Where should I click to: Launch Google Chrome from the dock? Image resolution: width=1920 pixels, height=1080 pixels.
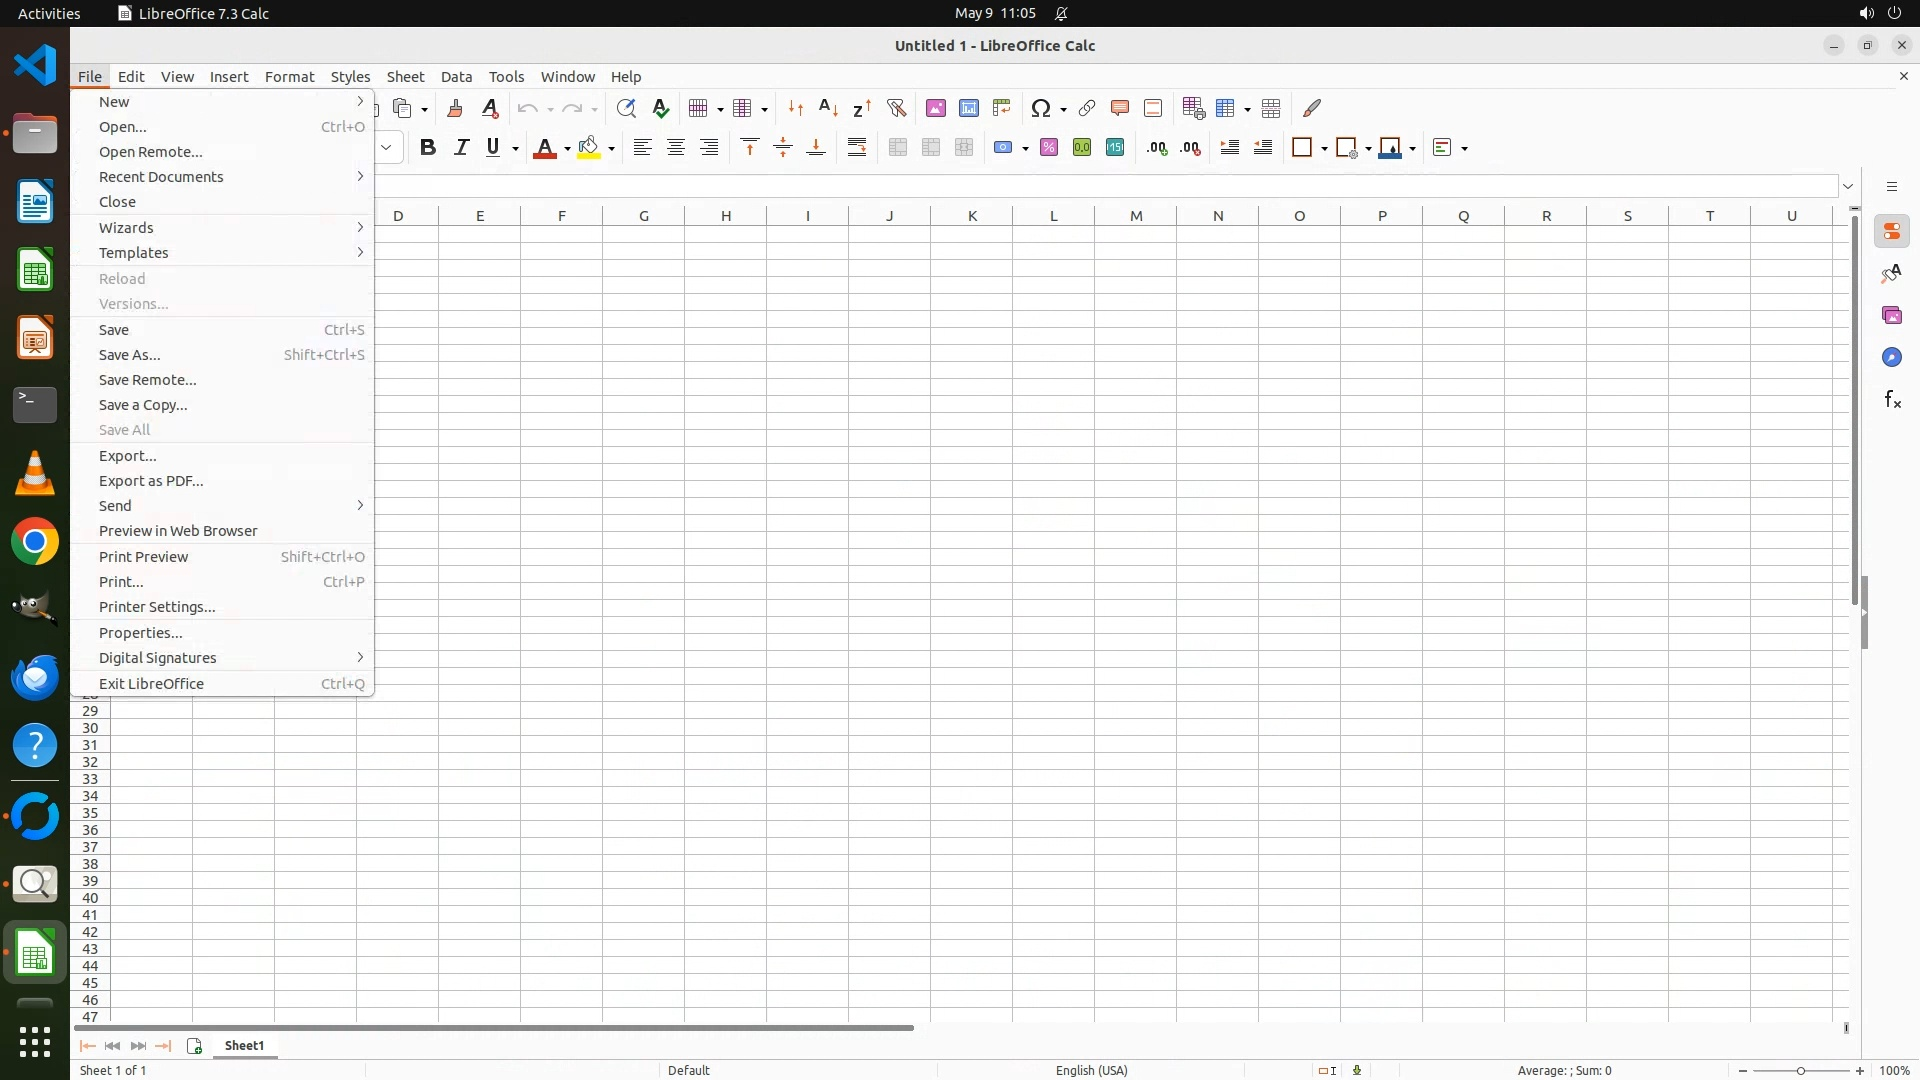(x=35, y=542)
